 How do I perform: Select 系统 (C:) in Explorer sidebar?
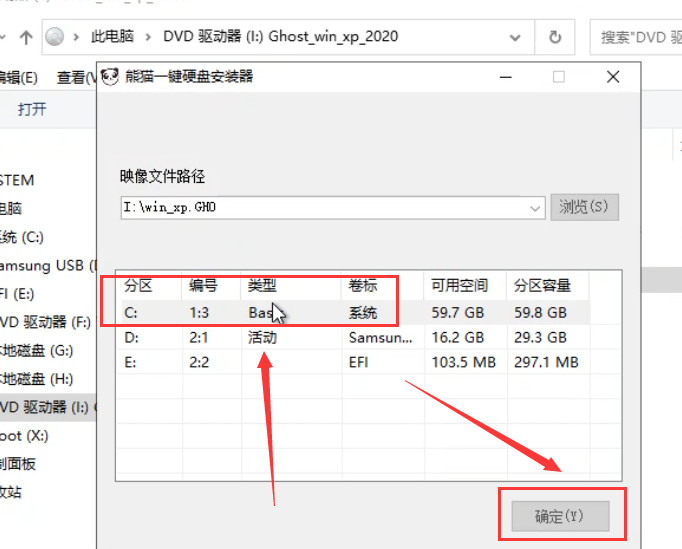(22, 237)
